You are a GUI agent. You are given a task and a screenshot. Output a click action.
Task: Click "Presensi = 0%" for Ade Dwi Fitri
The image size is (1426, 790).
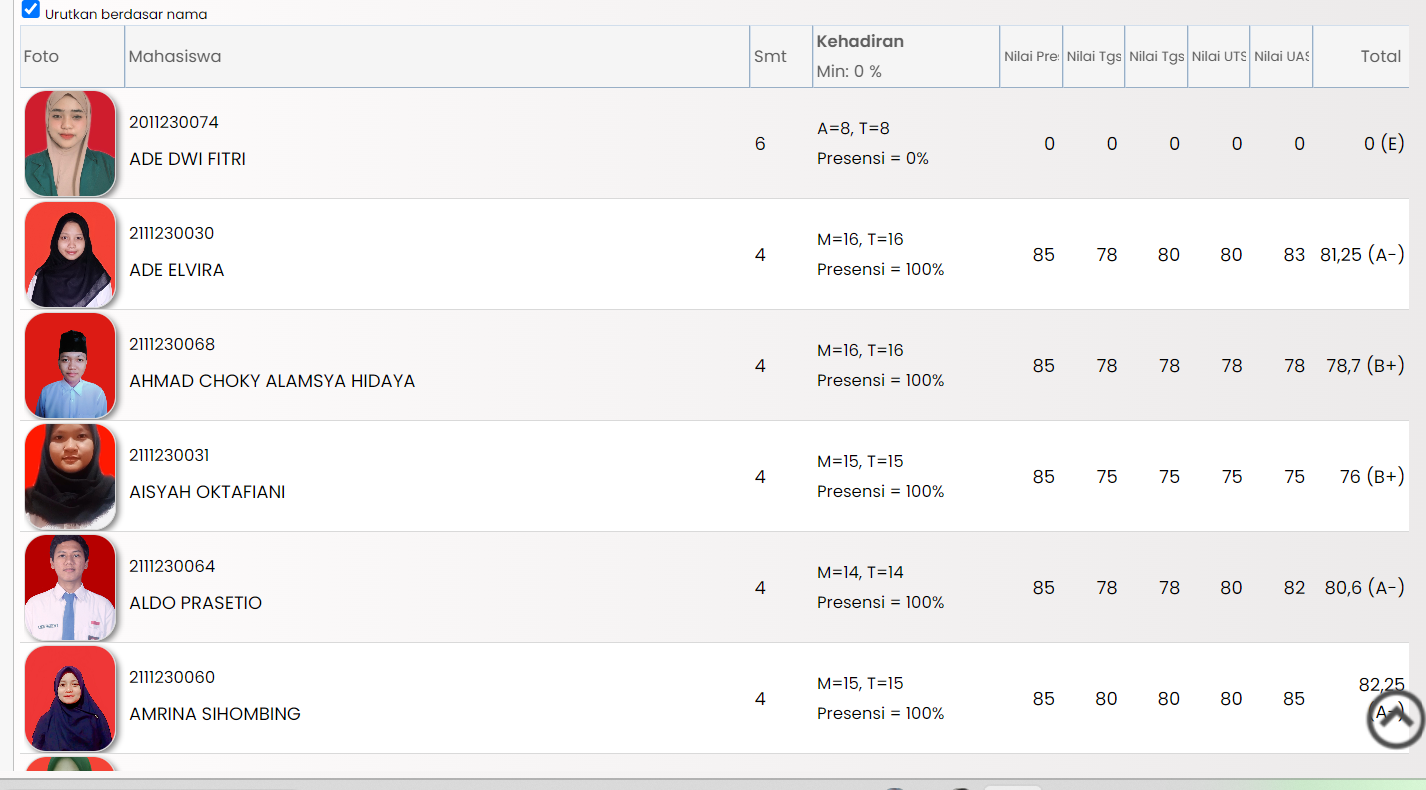coord(873,159)
